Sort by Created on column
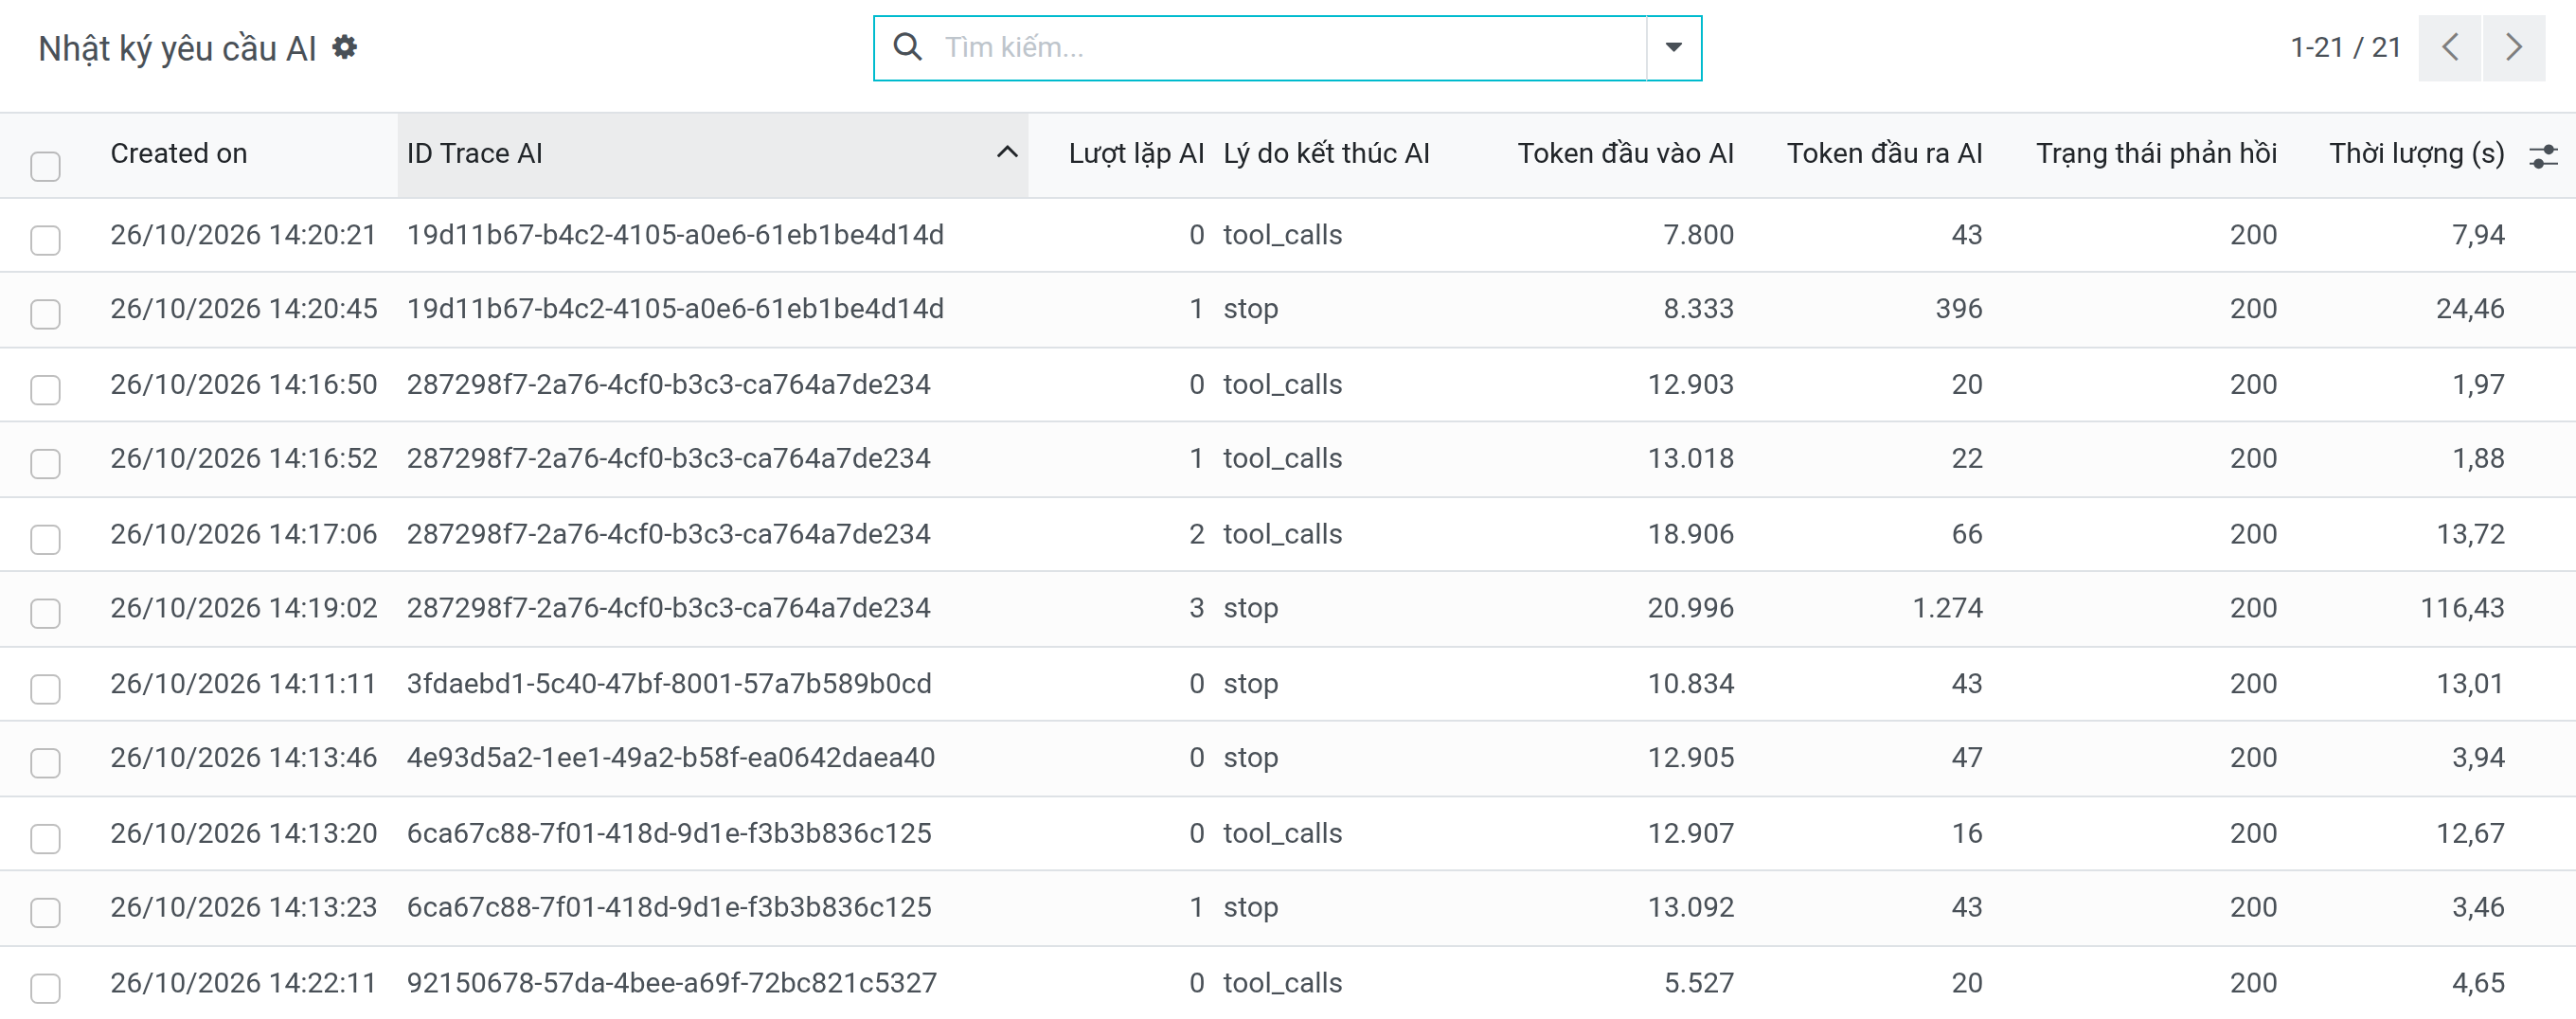This screenshot has height=1019, width=2576. (x=179, y=153)
